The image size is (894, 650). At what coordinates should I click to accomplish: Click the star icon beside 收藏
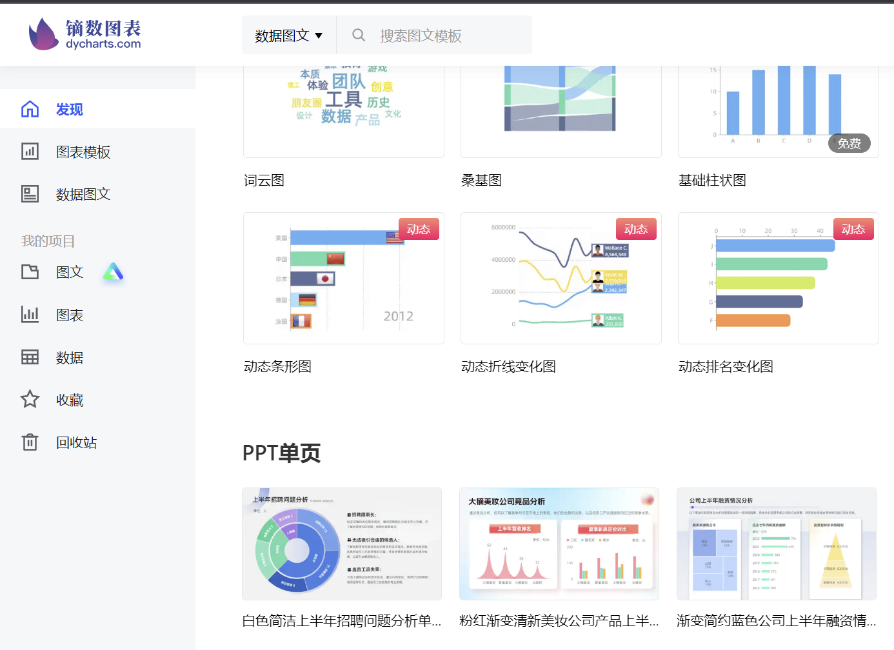(x=28, y=400)
